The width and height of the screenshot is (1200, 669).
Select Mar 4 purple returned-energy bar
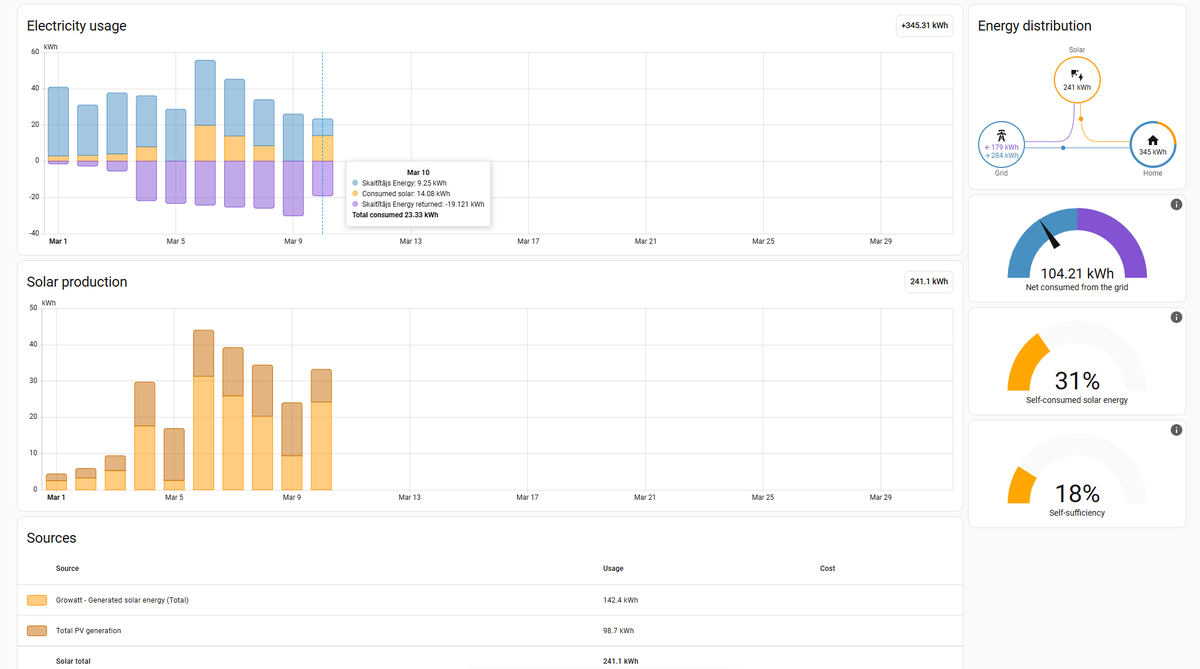(x=146, y=181)
